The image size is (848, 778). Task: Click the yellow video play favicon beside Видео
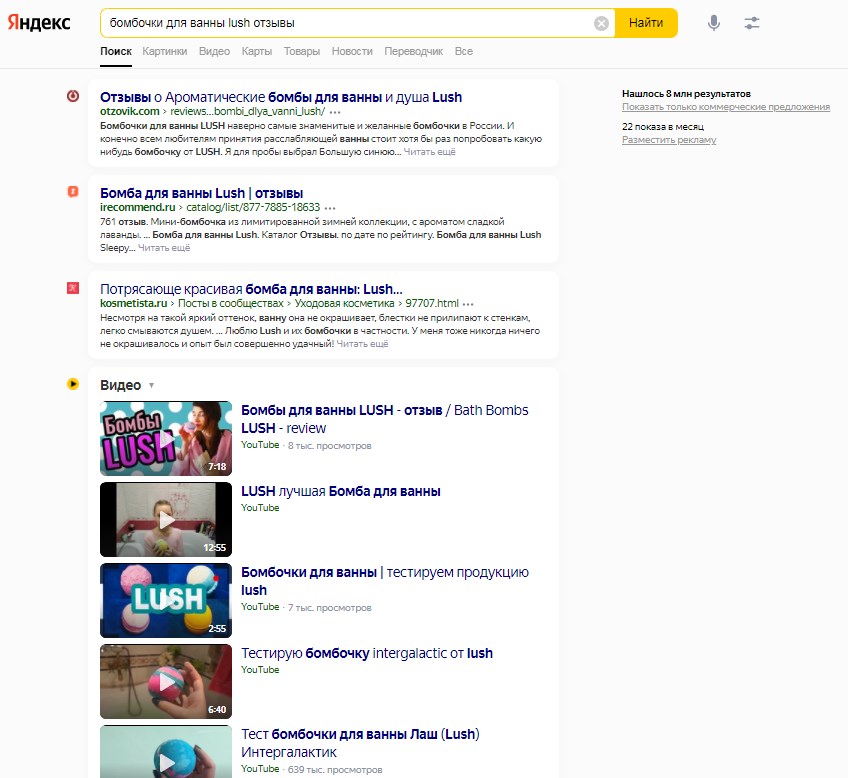coord(73,384)
